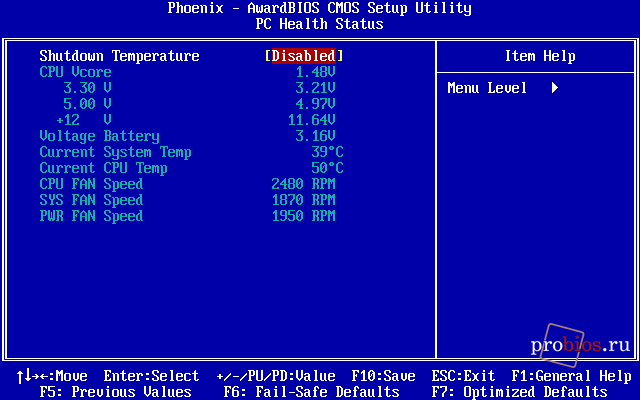This screenshot has height=400, width=640.
Task: Select the 3.21V reading
Action: tap(315, 88)
